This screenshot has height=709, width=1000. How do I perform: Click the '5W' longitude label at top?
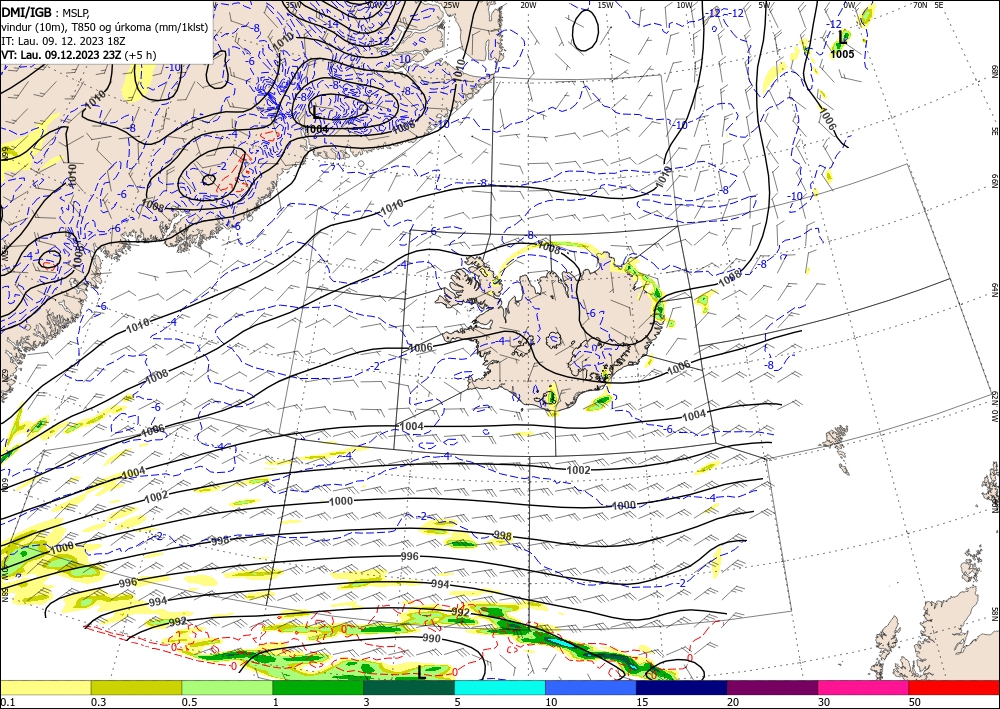[x=763, y=5]
